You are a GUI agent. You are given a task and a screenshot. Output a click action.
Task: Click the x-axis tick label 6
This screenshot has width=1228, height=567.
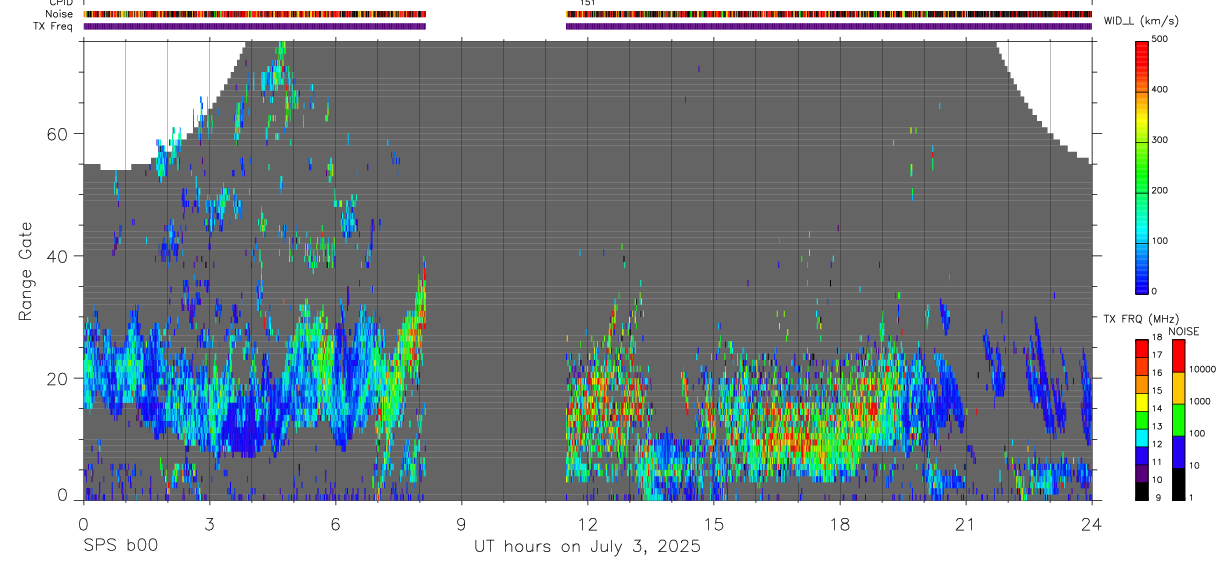coord(335,525)
